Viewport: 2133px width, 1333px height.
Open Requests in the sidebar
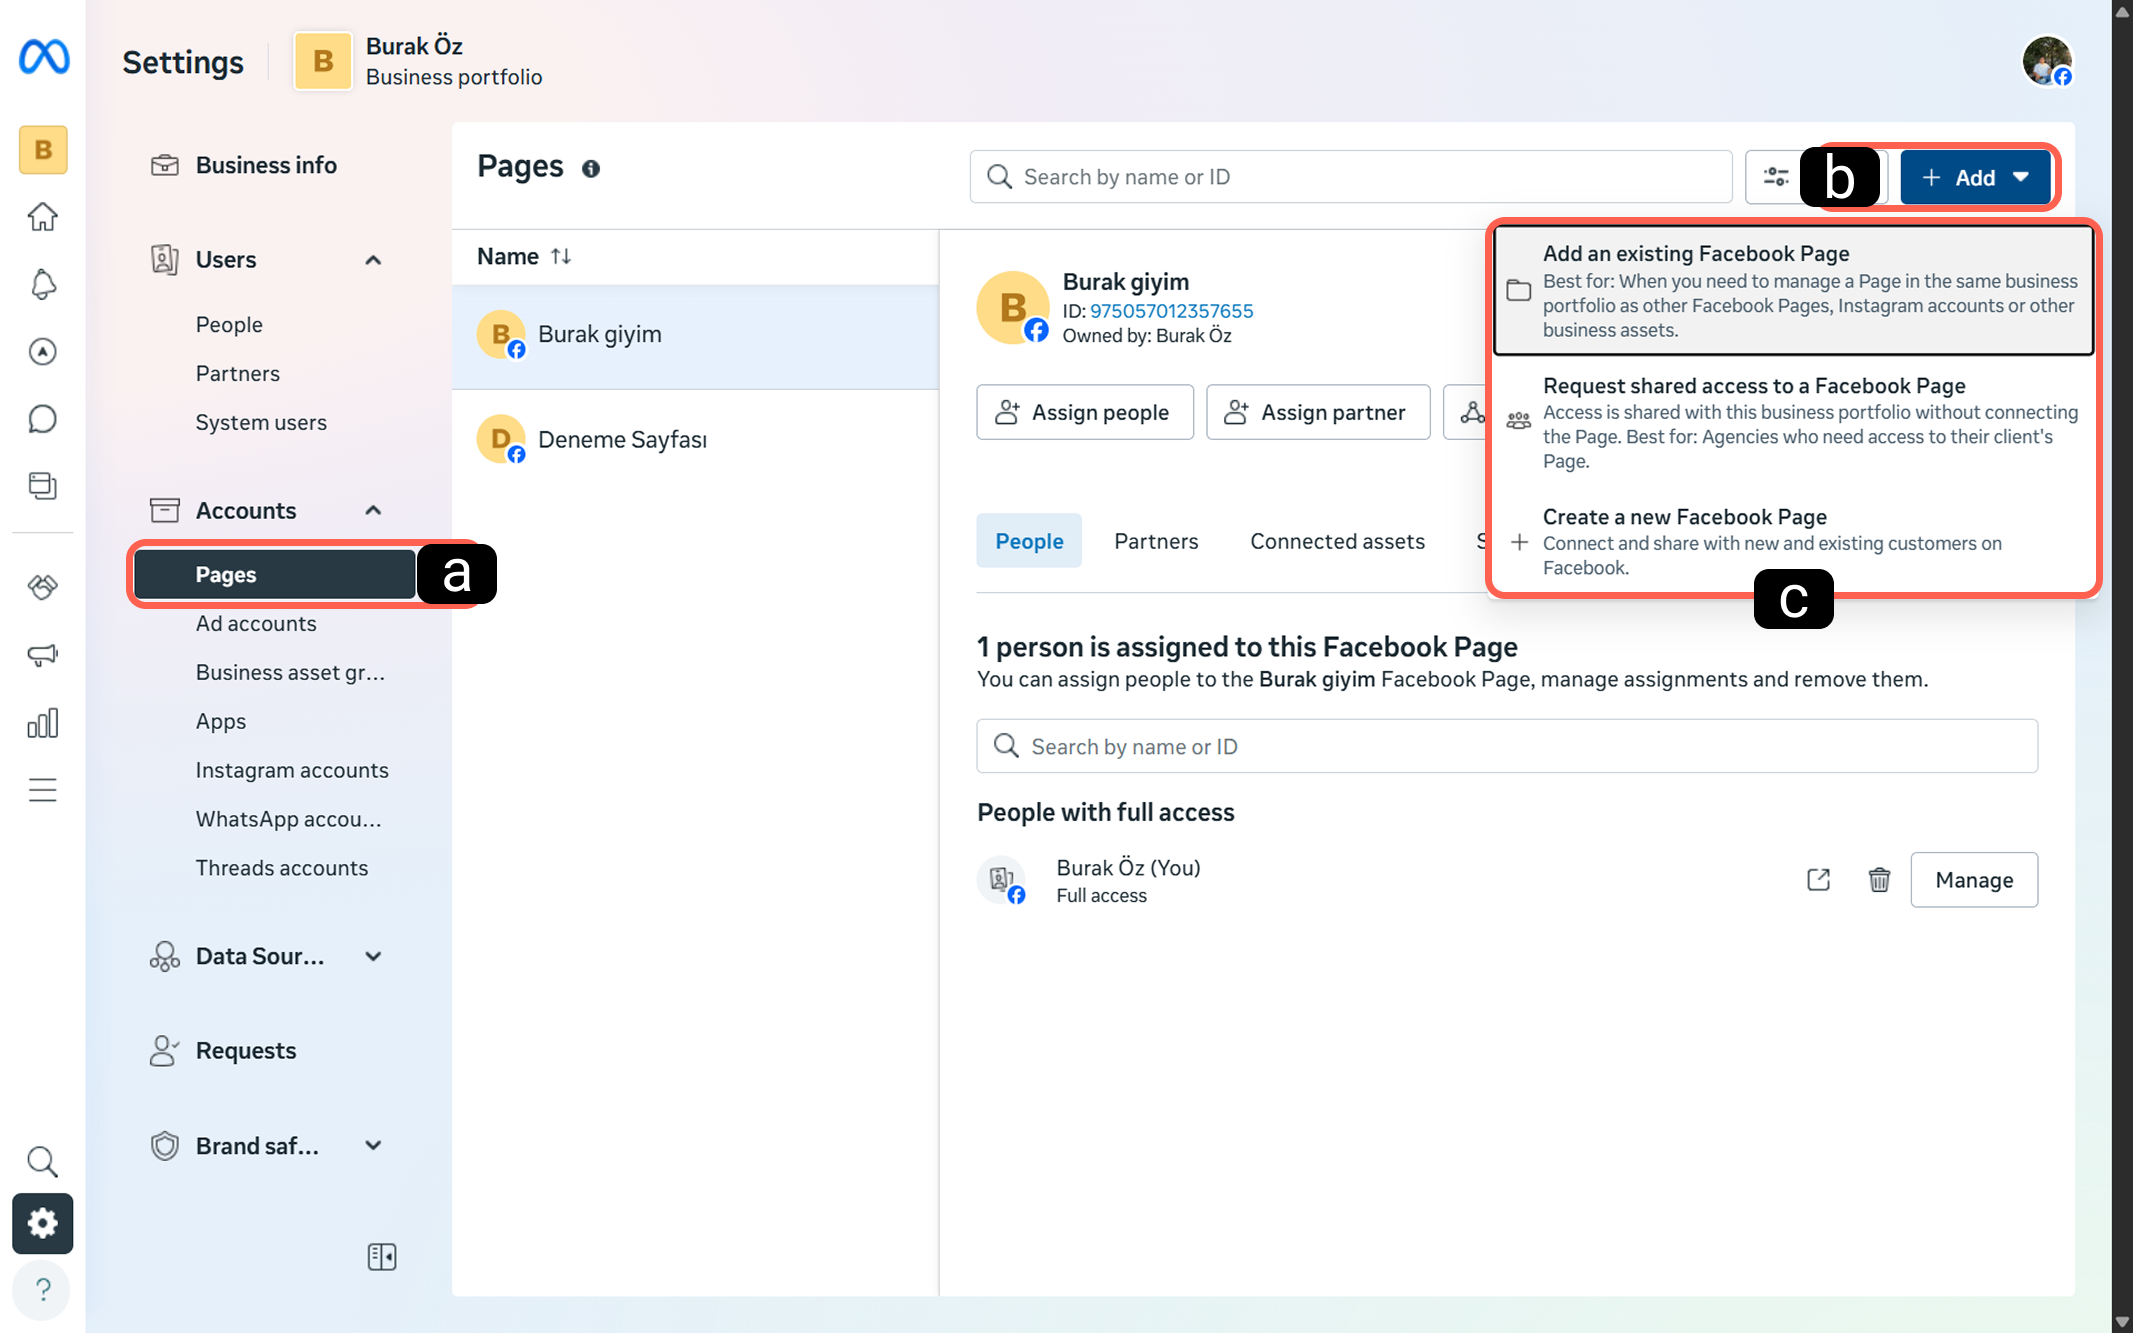point(245,1051)
